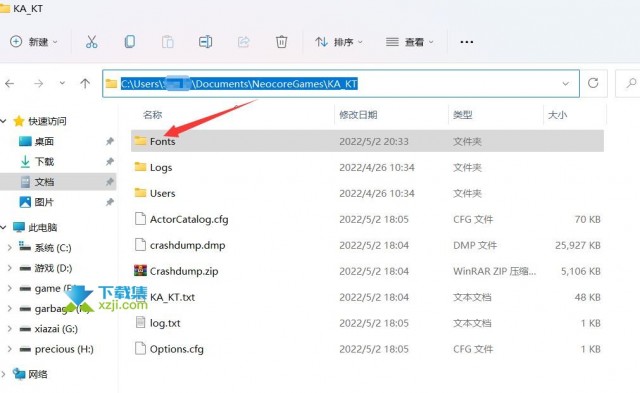Click the Delete trash bin icon

click(x=281, y=42)
